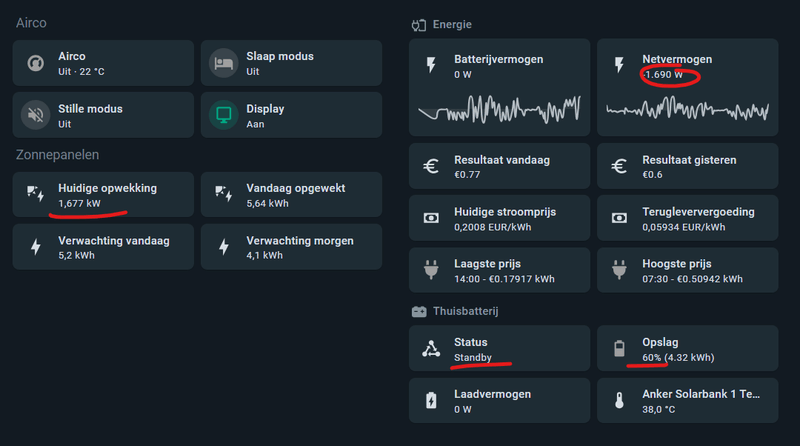Click the Standby status value
The height and width of the screenshot is (446, 800).
pyautogui.click(x=473, y=357)
